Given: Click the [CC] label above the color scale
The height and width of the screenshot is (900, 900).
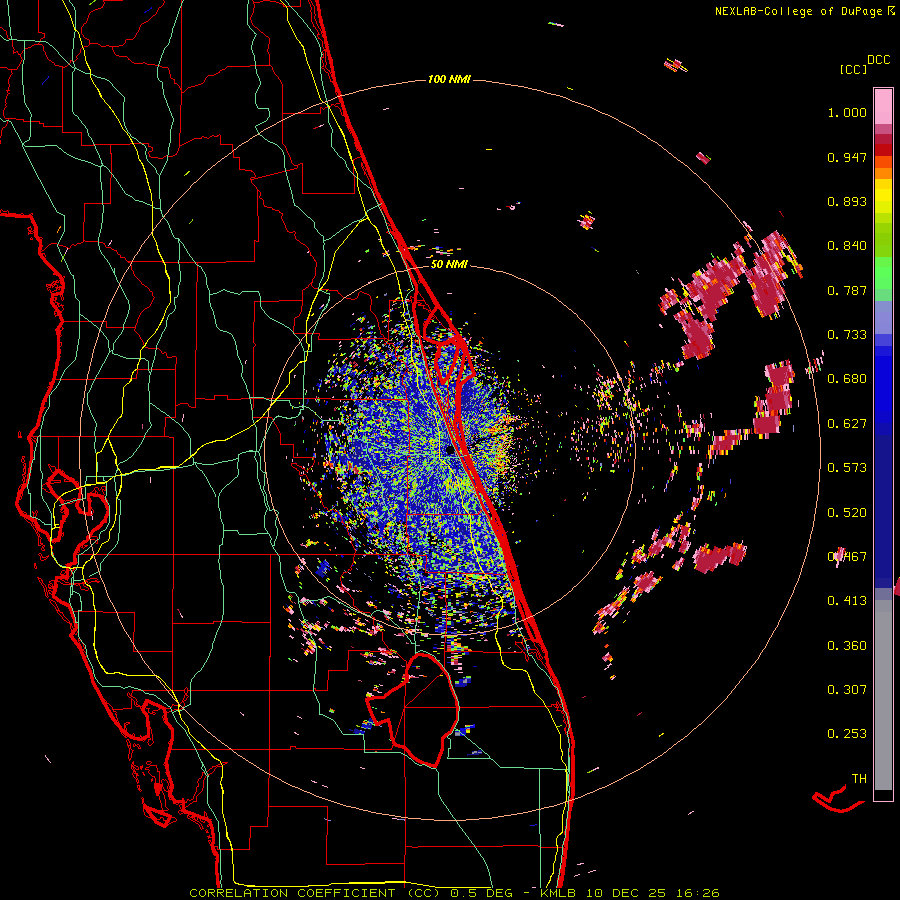Looking at the screenshot, I should tap(854, 69).
